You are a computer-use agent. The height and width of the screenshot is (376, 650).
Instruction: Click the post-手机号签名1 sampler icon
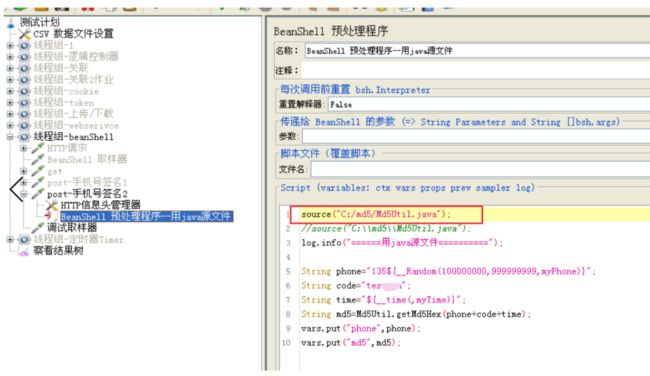(x=38, y=182)
